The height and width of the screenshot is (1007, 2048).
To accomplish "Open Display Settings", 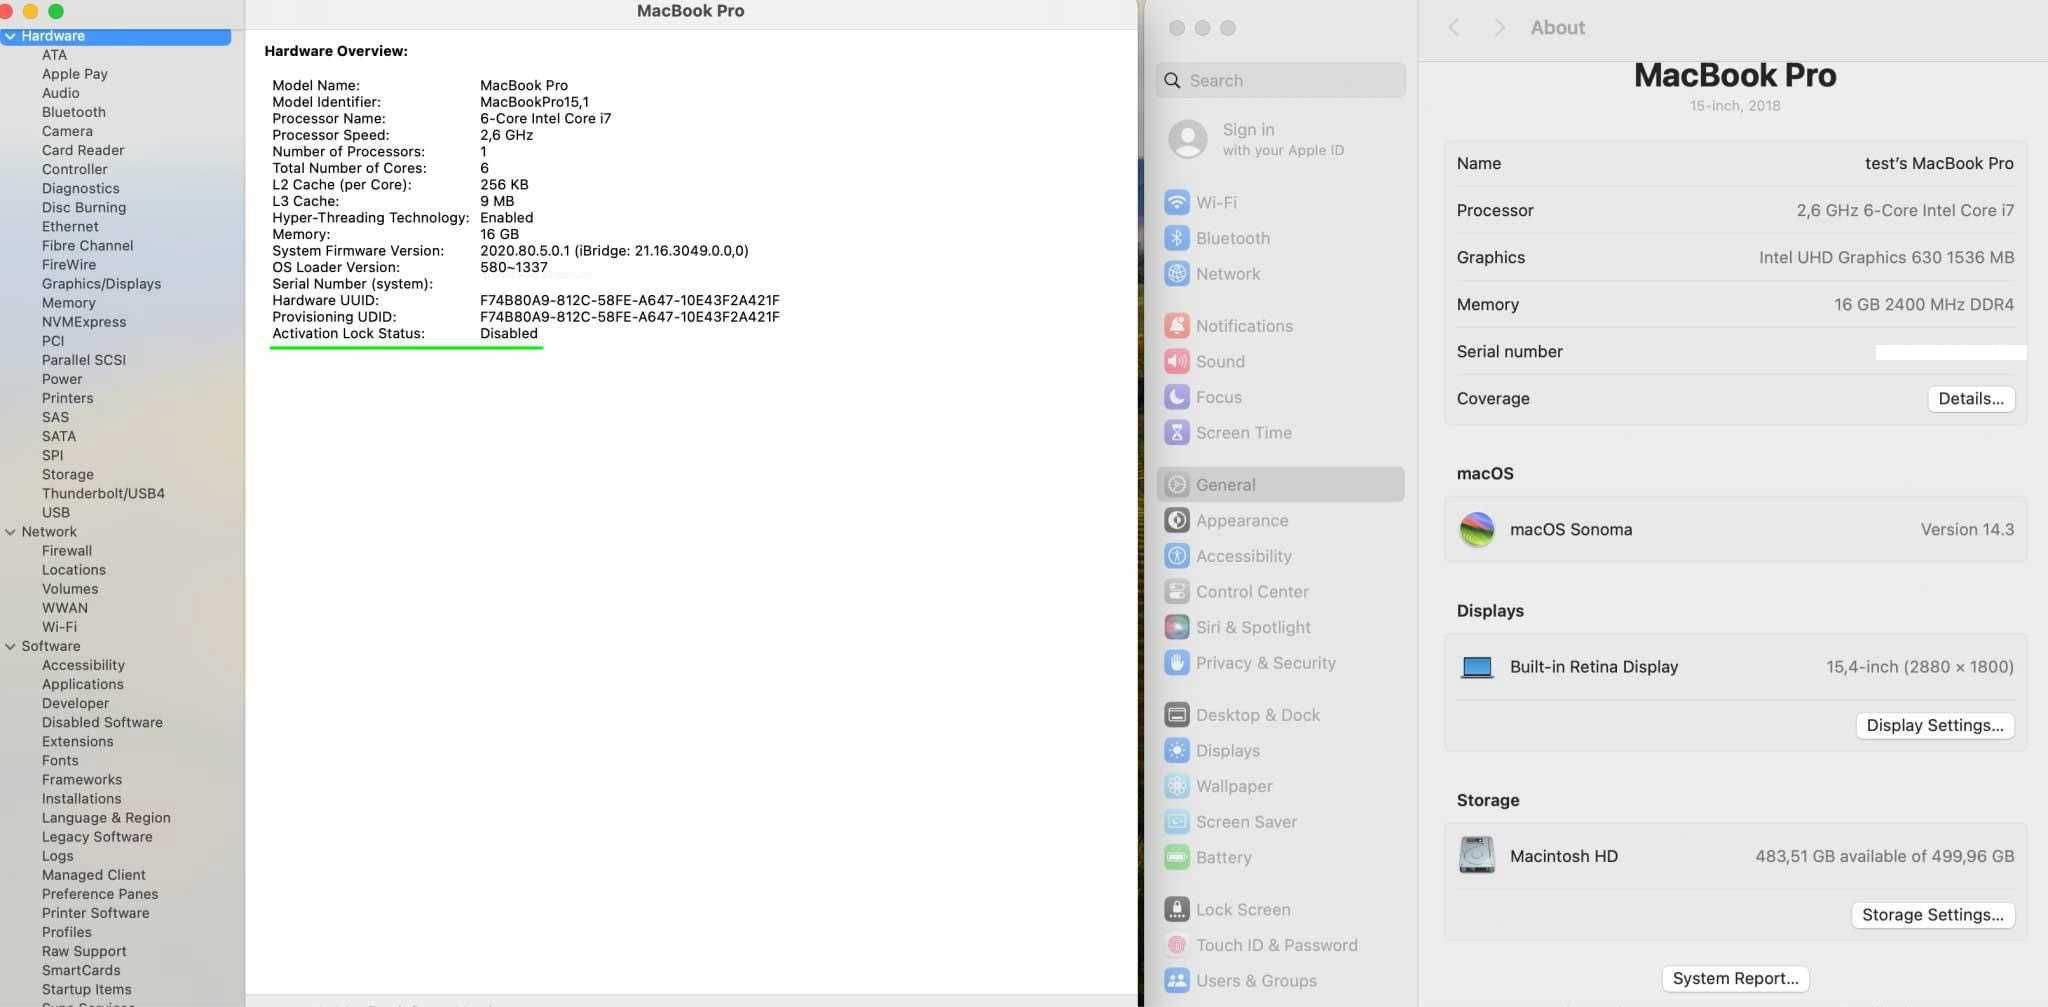I will [x=1934, y=726].
